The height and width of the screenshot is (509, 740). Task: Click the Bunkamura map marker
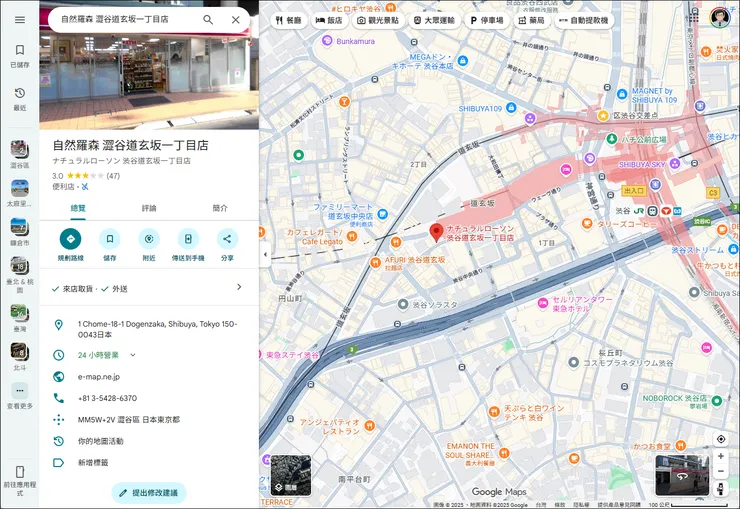tap(327, 41)
